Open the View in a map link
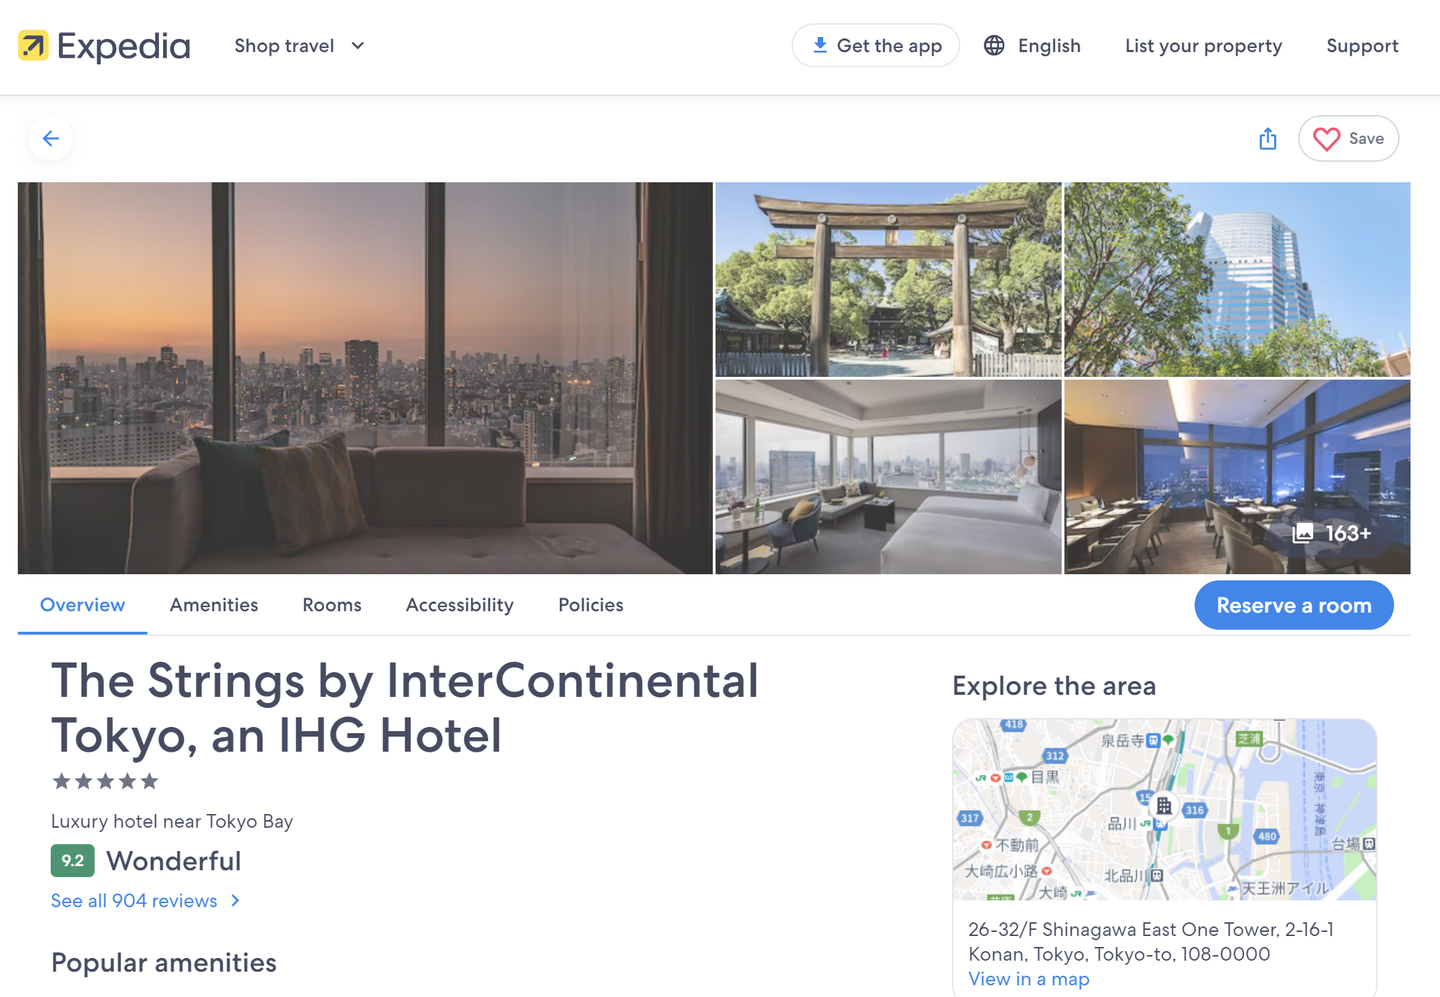This screenshot has width=1440, height=997. coord(1029,979)
